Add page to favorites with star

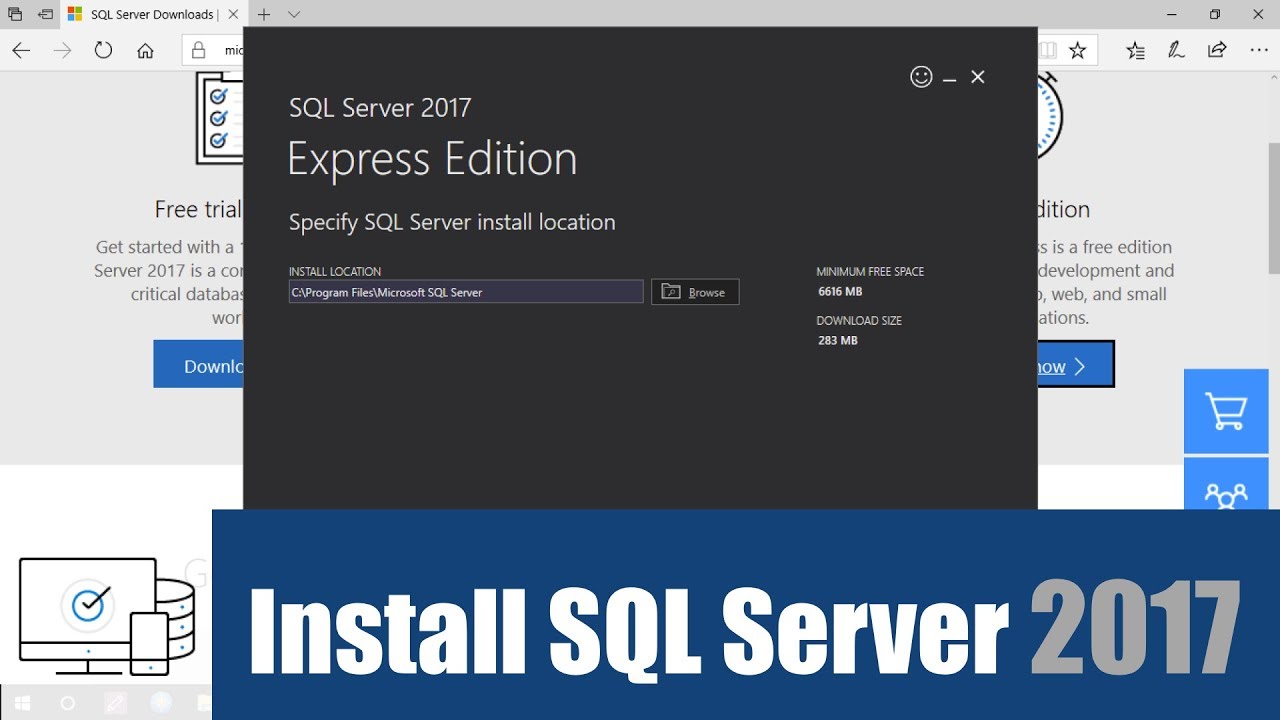[1077, 51]
